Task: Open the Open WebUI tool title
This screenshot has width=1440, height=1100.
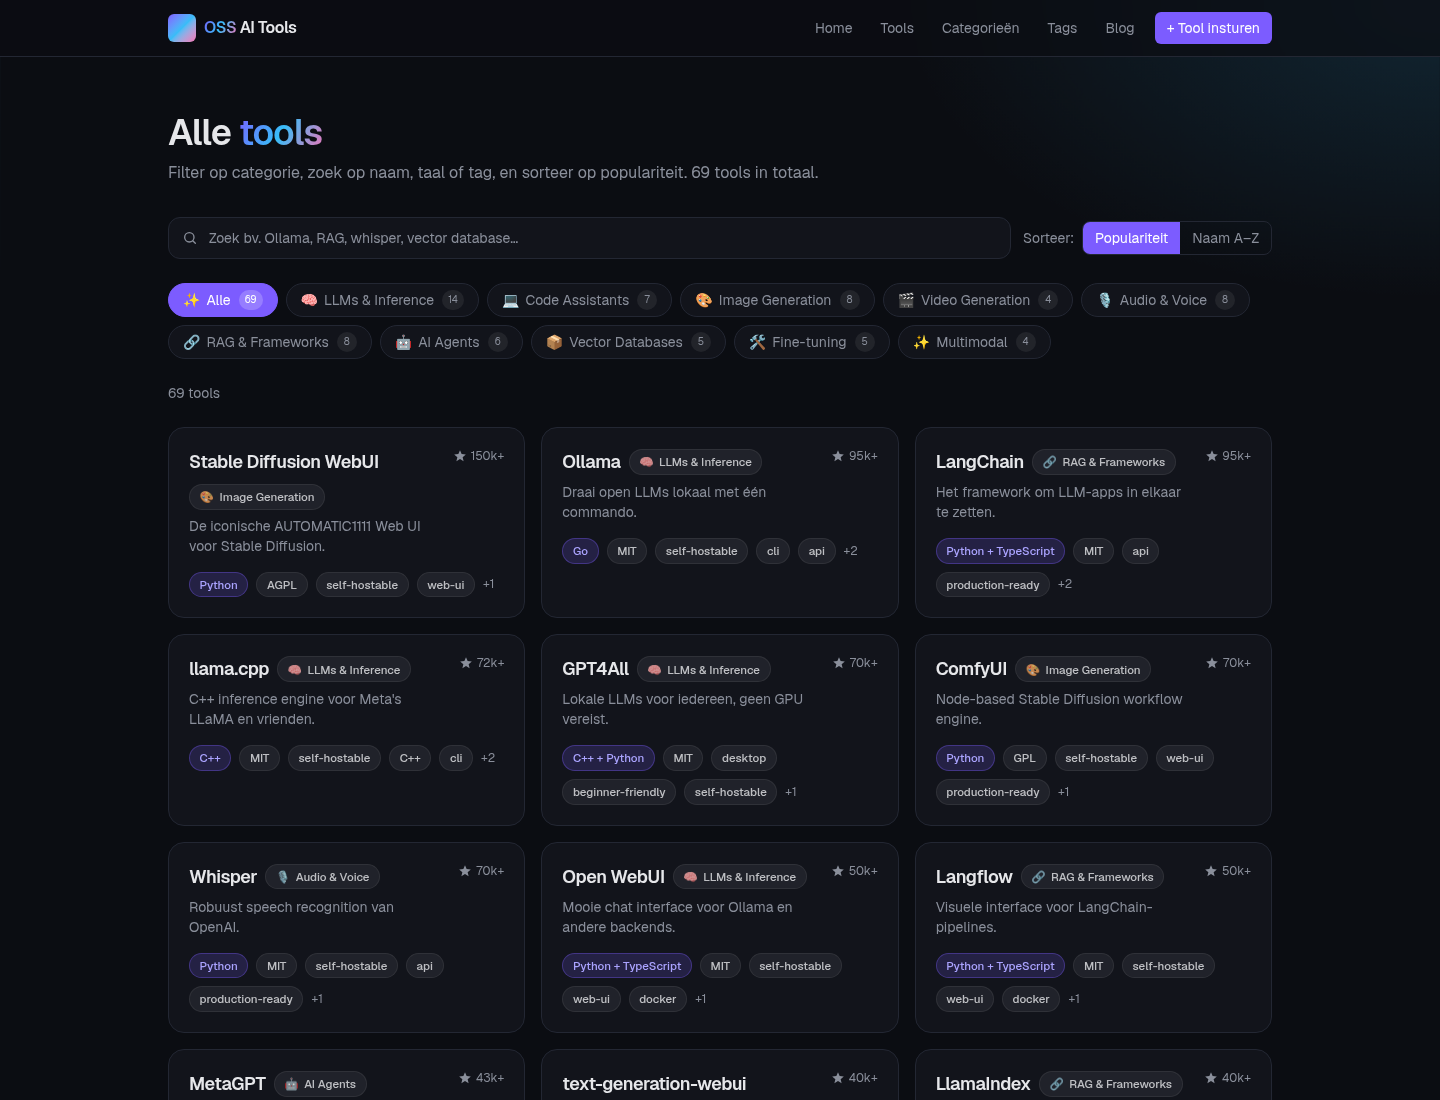Action: 613,877
